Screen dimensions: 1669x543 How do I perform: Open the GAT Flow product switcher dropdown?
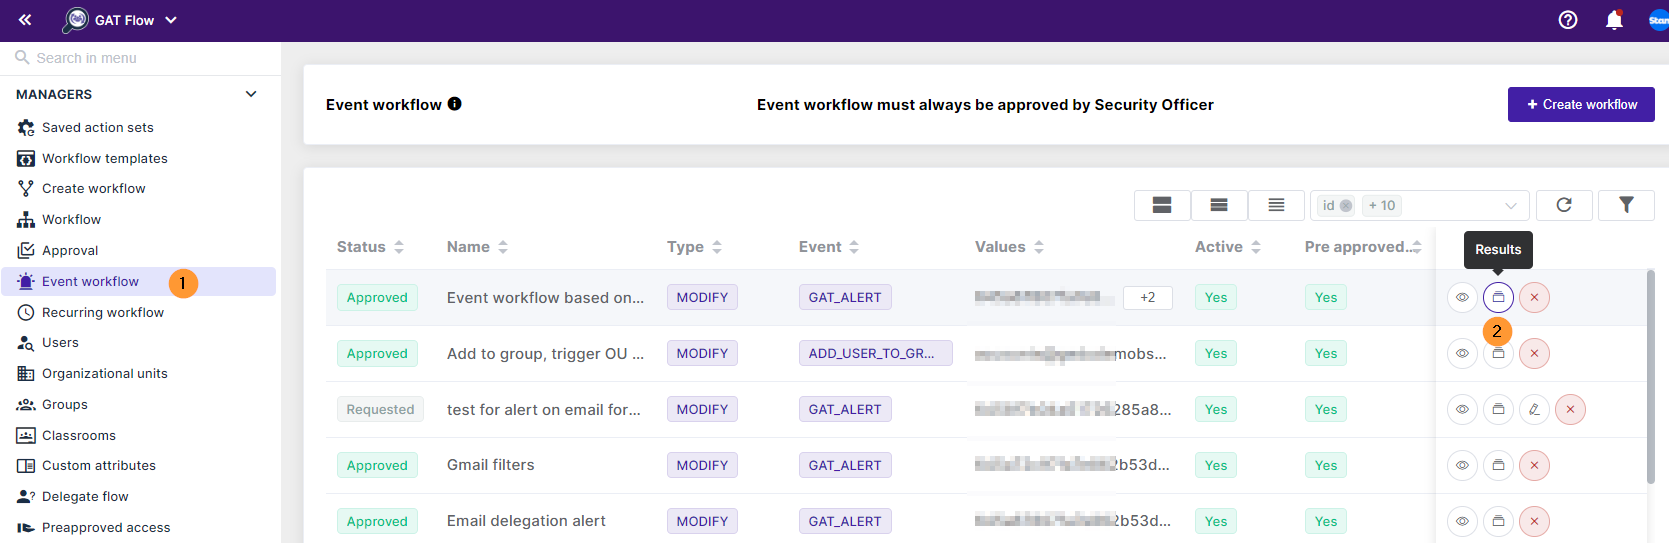click(x=120, y=20)
